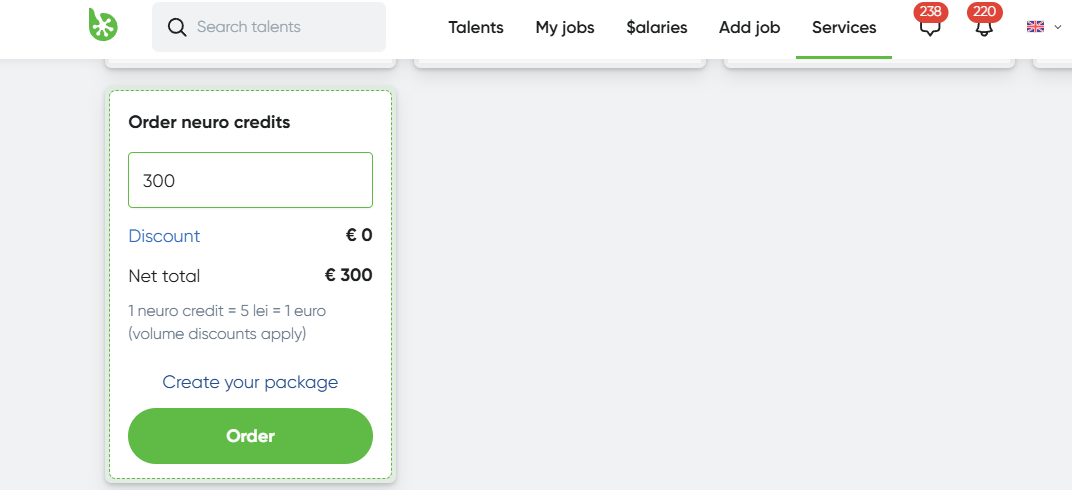Open the $alaries page
This screenshot has height=490, width=1072.
coord(656,28)
